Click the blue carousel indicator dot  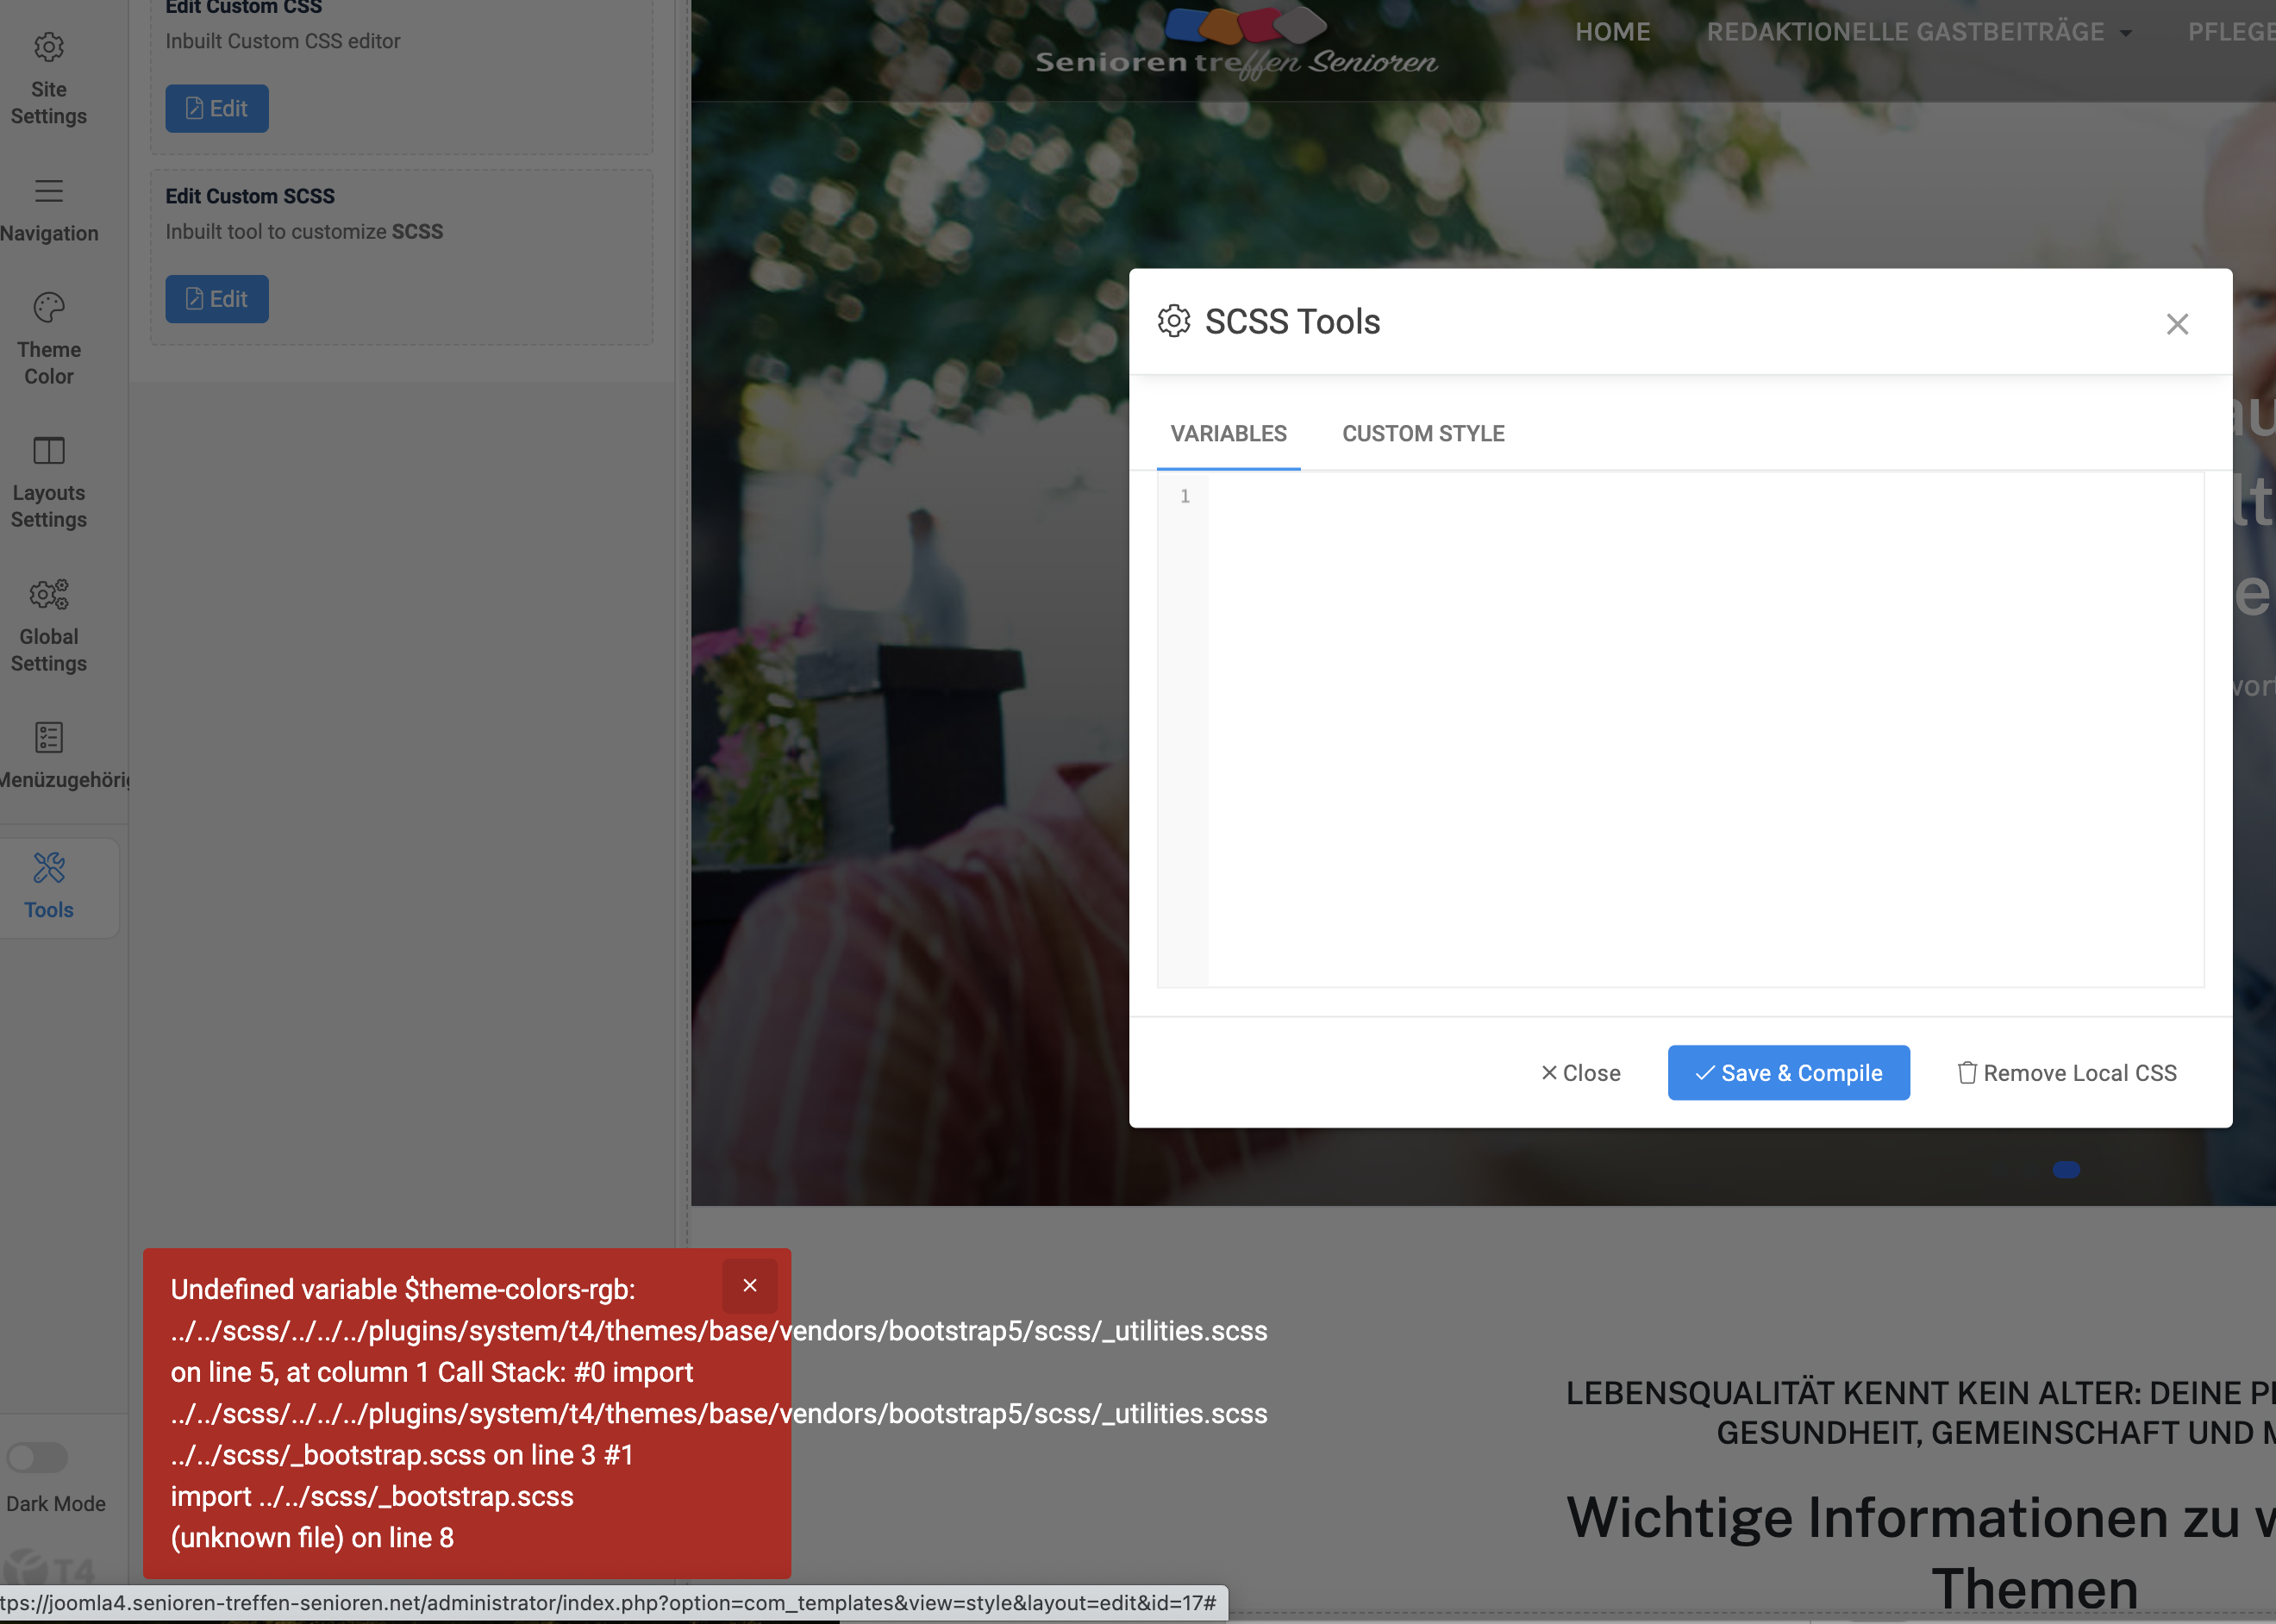(2066, 1170)
